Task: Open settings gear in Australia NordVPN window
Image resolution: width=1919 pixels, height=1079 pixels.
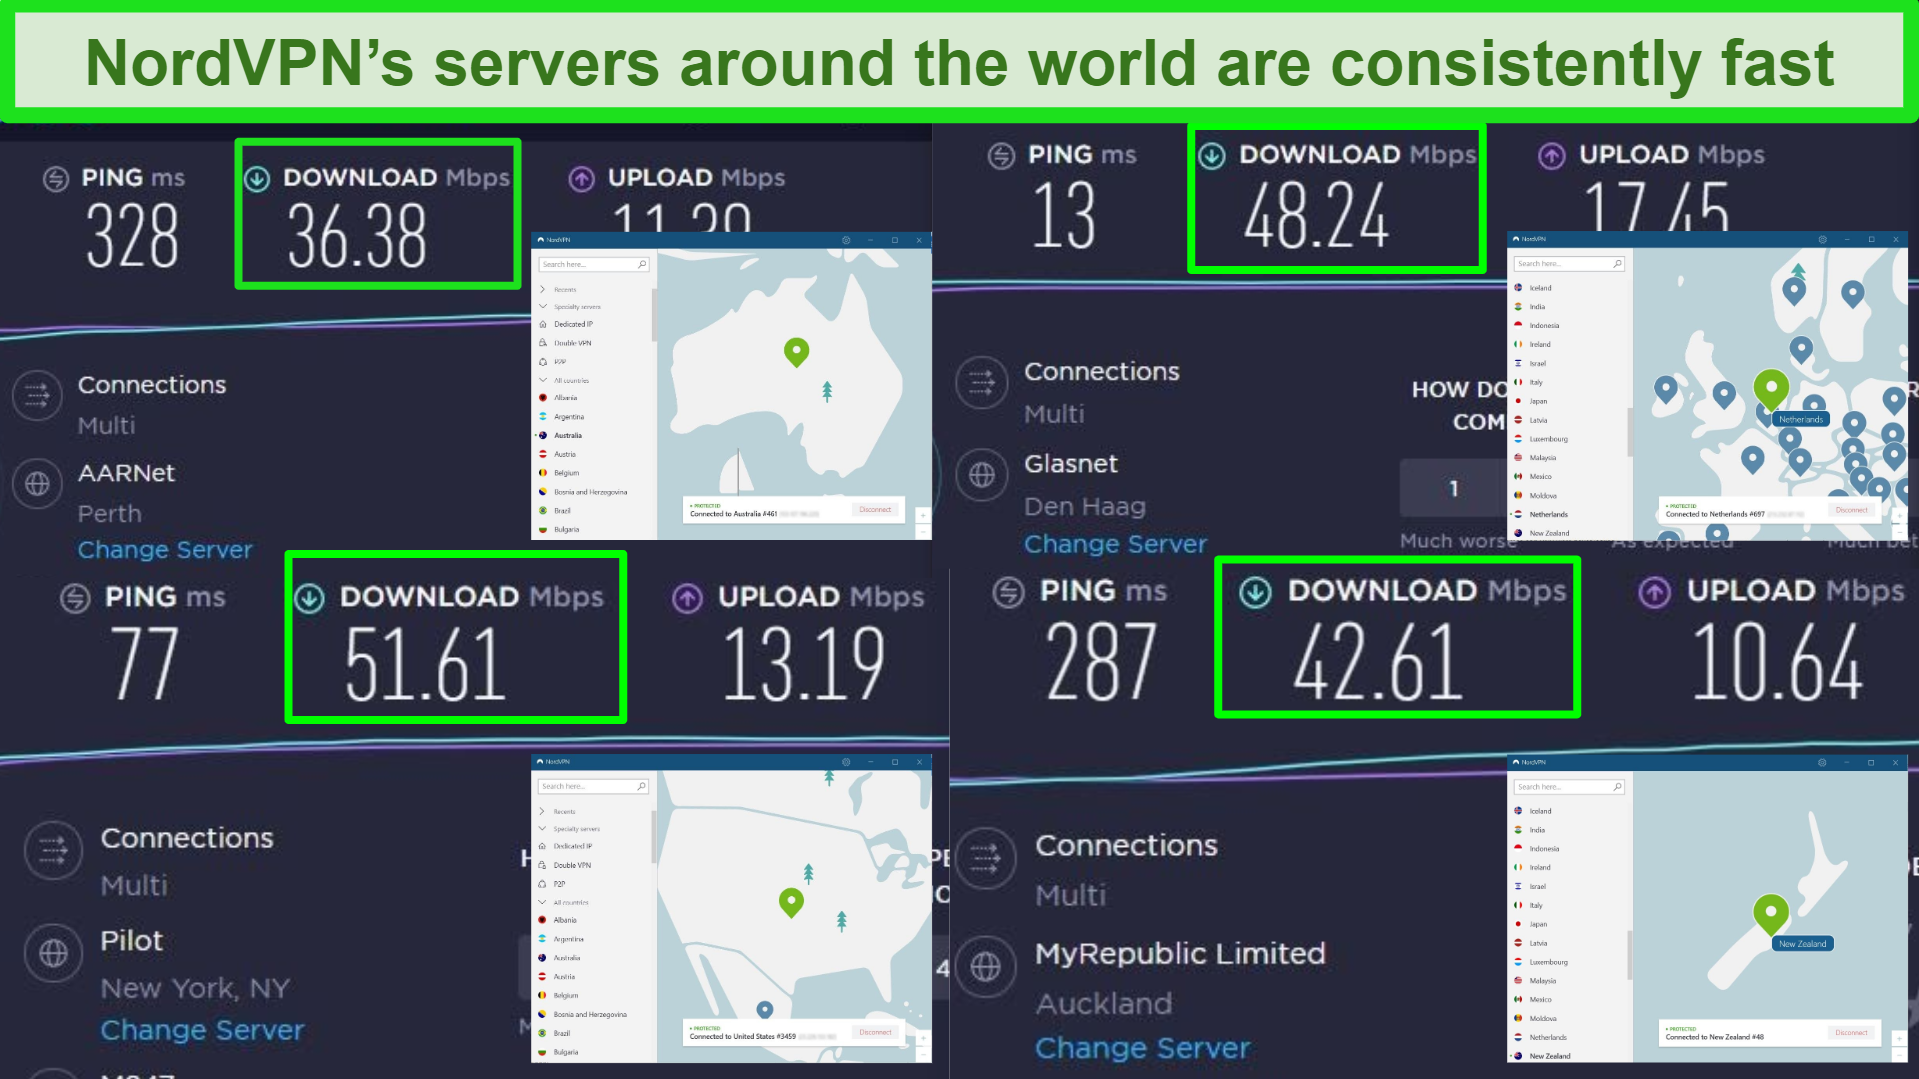Action: (x=846, y=240)
